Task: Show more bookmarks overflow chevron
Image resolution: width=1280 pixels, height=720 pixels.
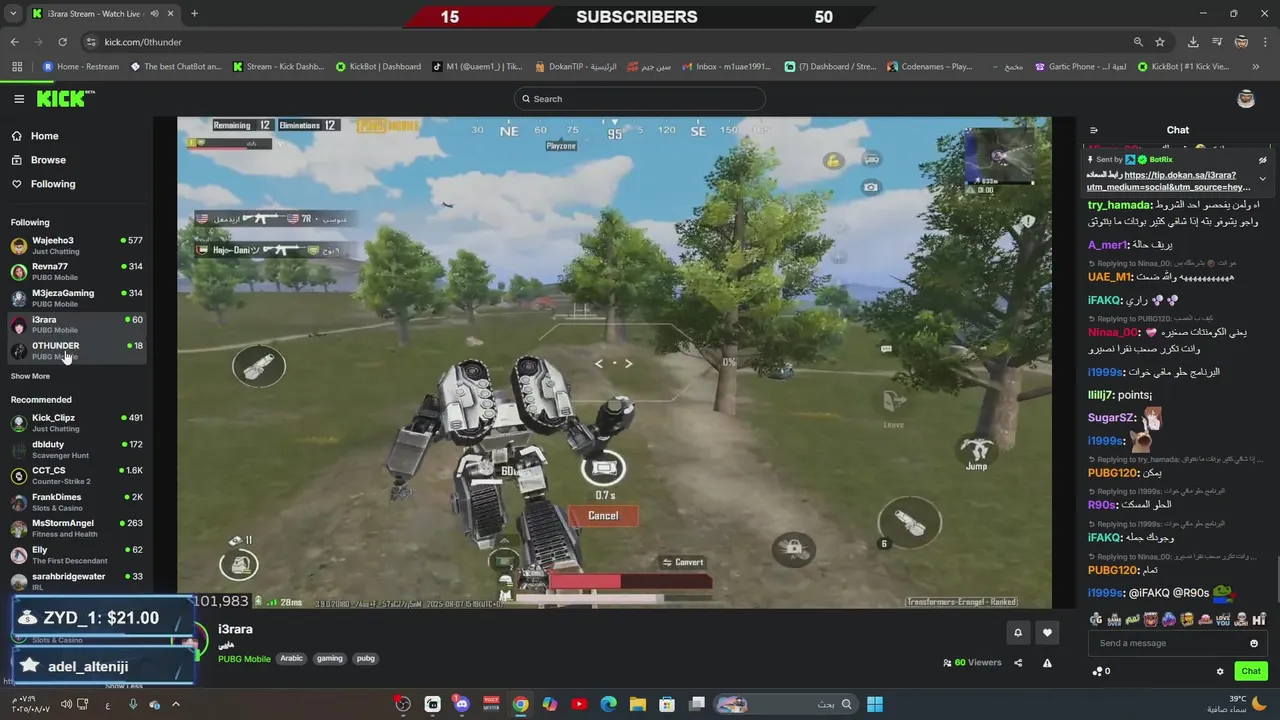Action: coord(1255,67)
